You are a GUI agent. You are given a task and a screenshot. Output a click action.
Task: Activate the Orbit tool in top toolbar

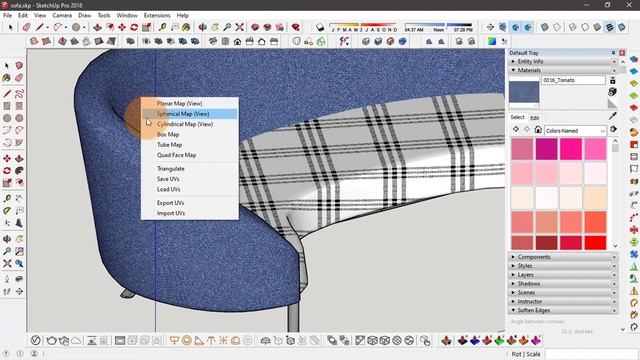pos(202,27)
